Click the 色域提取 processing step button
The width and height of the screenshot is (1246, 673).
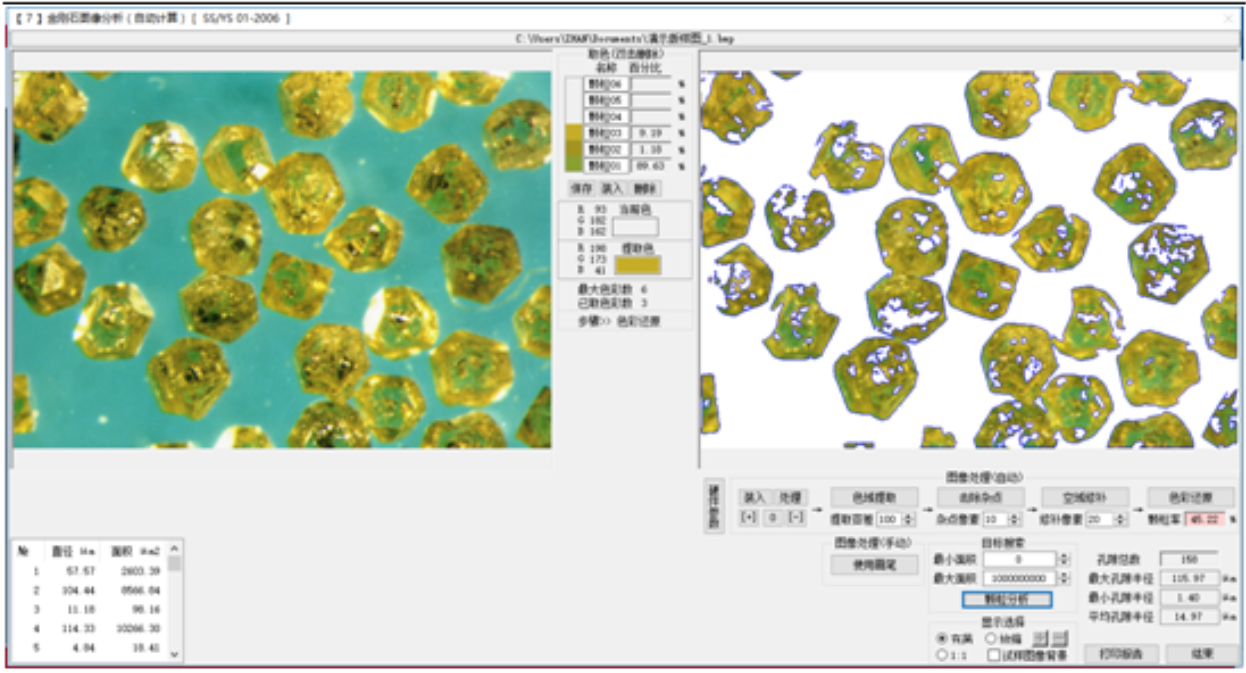[x=873, y=497]
